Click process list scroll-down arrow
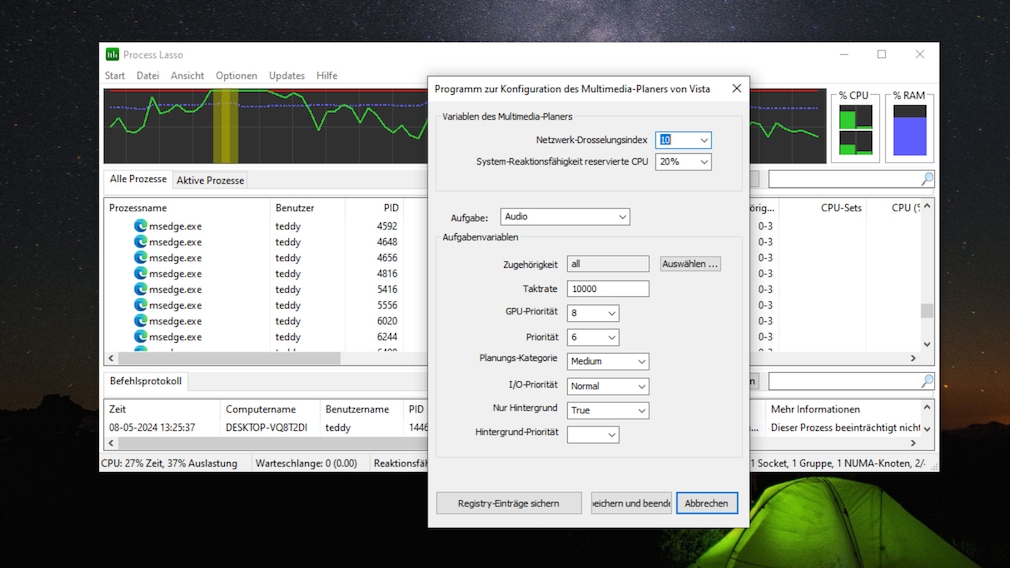The width and height of the screenshot is (1010, 568). [x=926, y=345]
